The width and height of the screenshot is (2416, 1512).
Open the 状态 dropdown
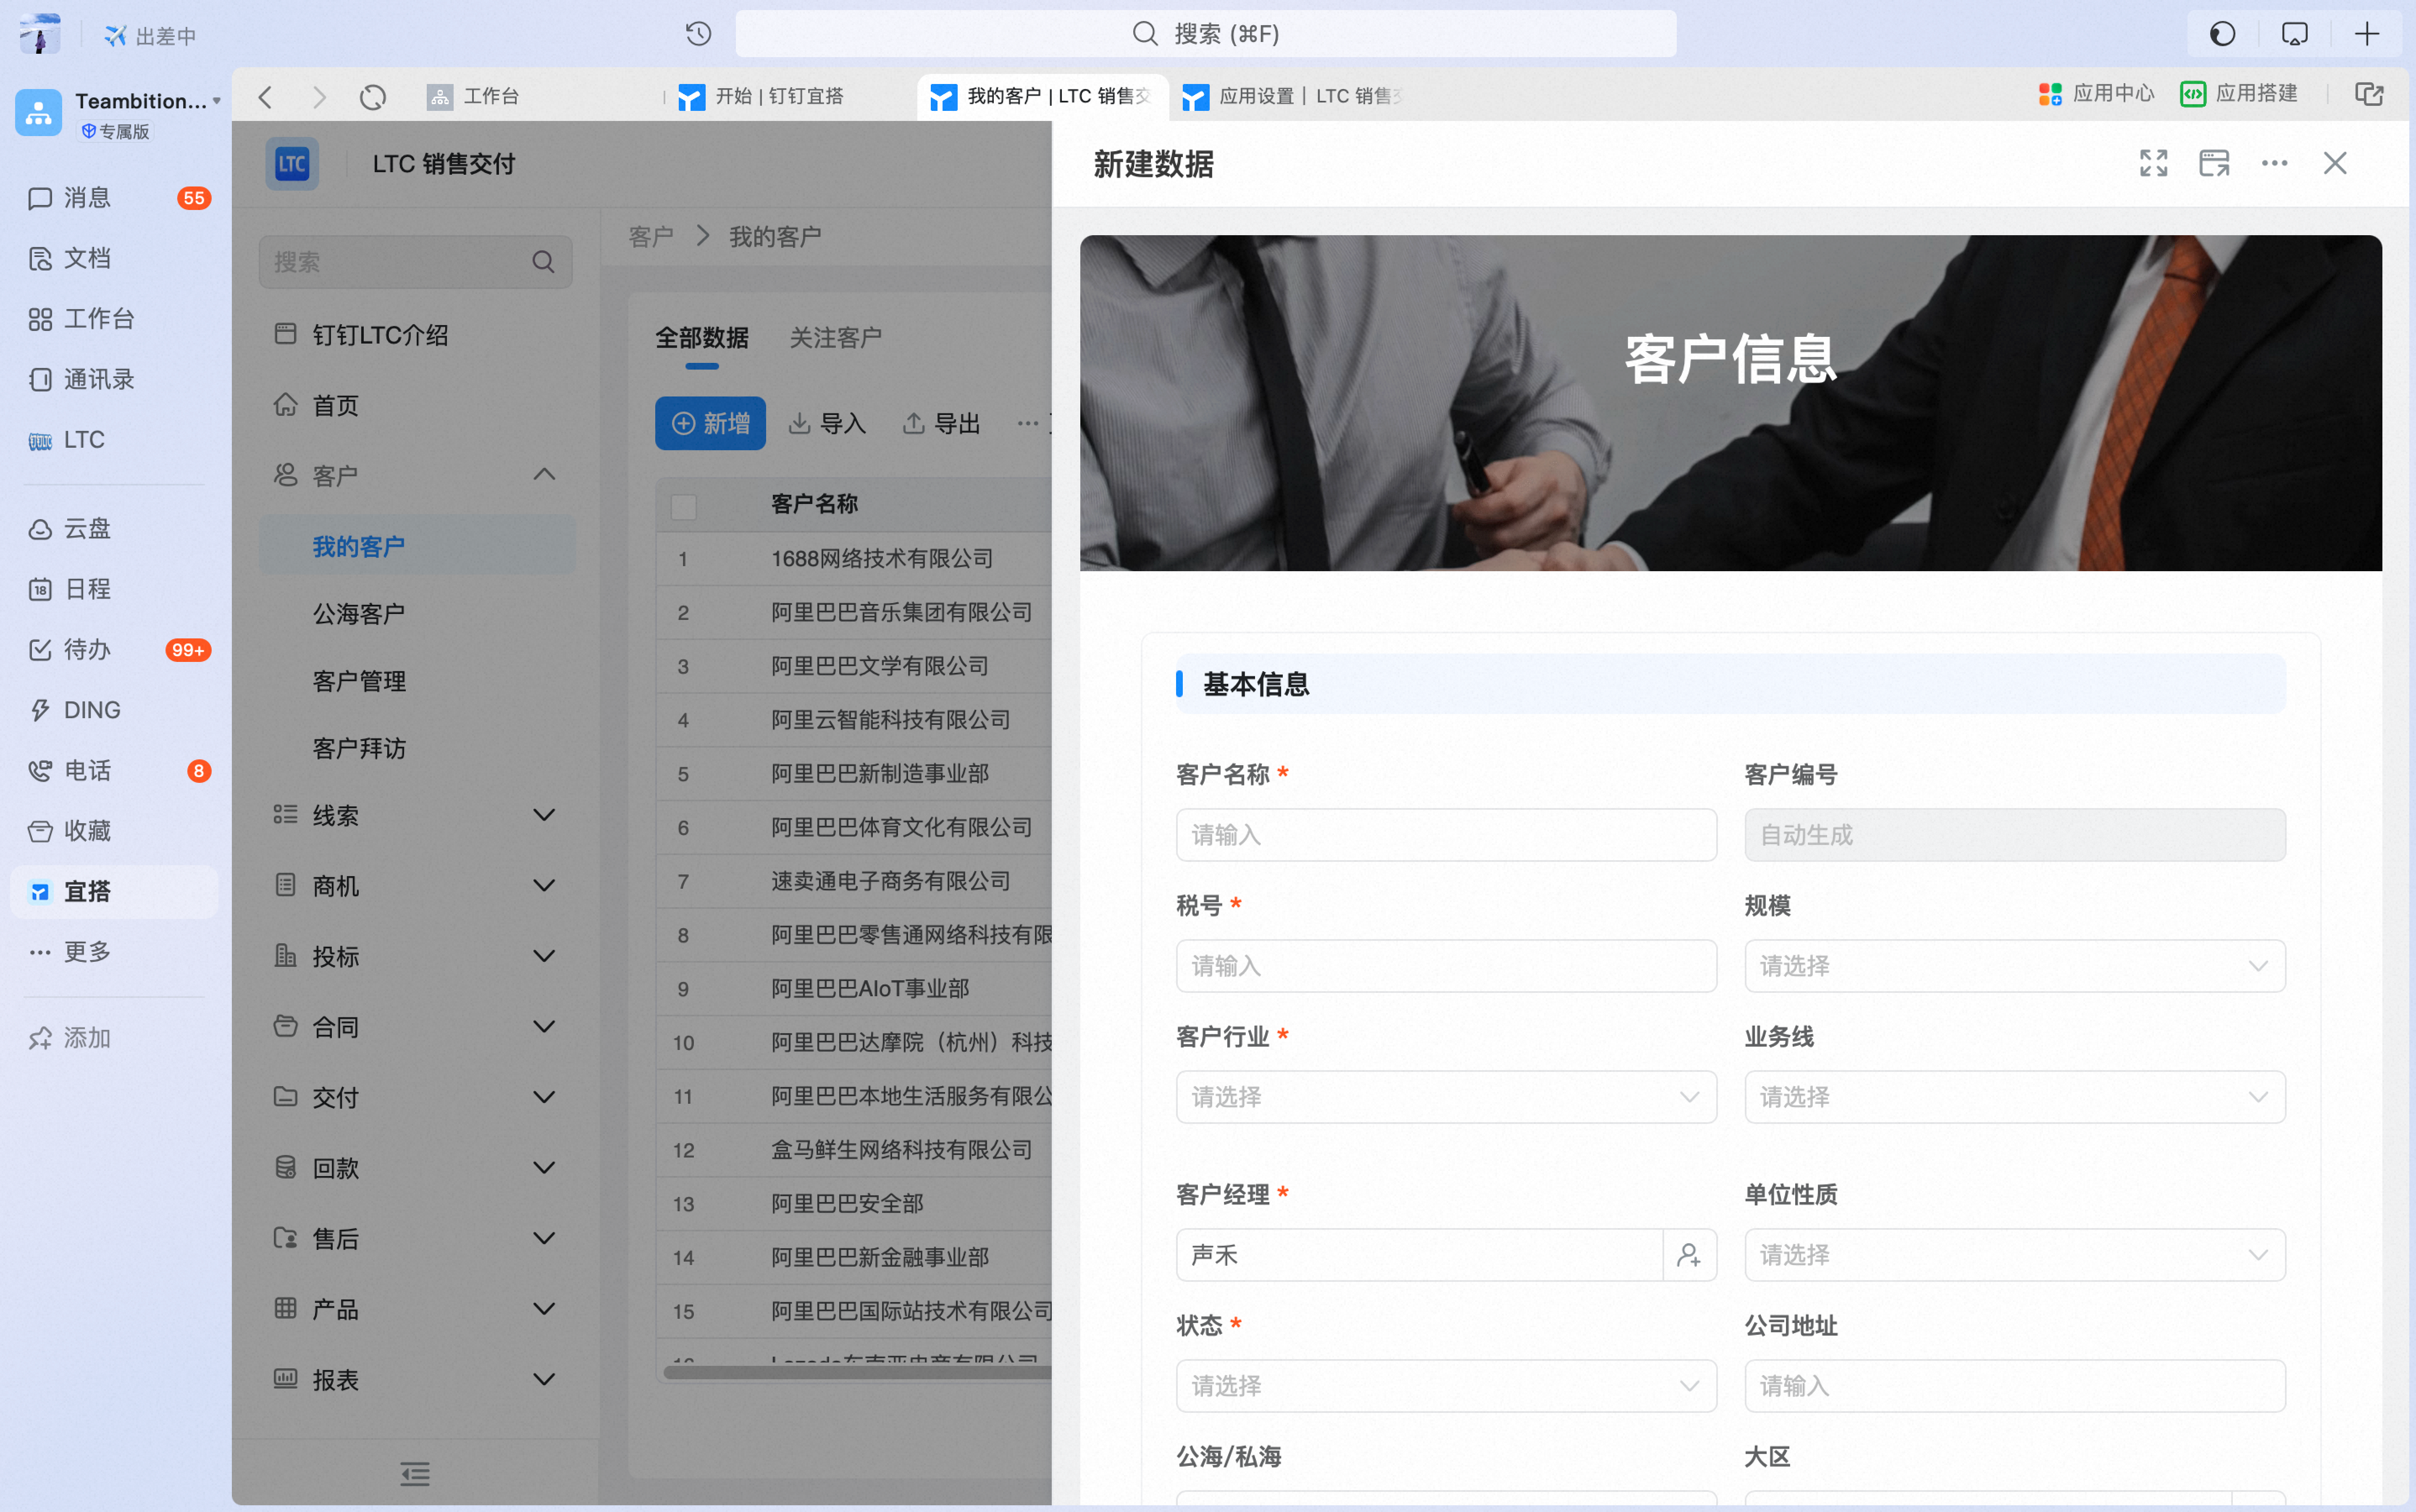pos(1446,1386)
